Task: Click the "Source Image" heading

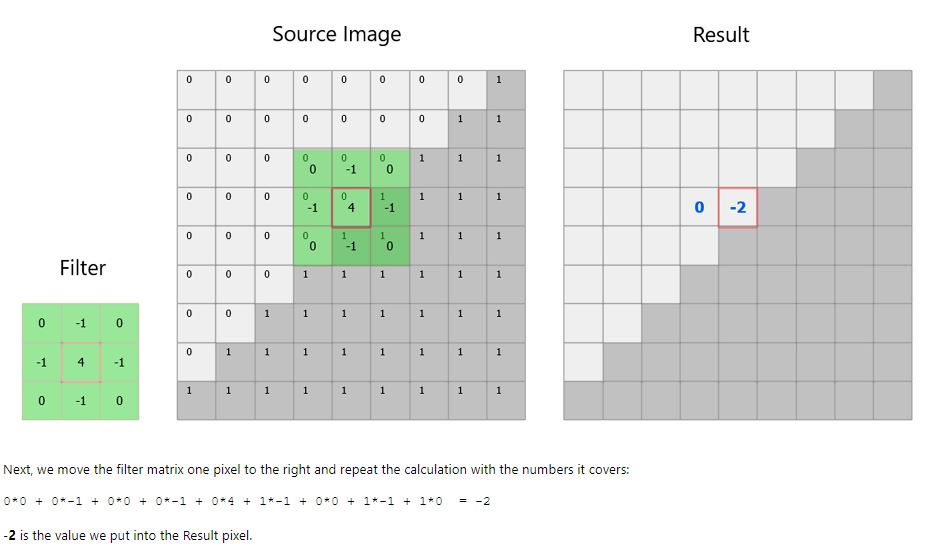Action: pos(336,34)
